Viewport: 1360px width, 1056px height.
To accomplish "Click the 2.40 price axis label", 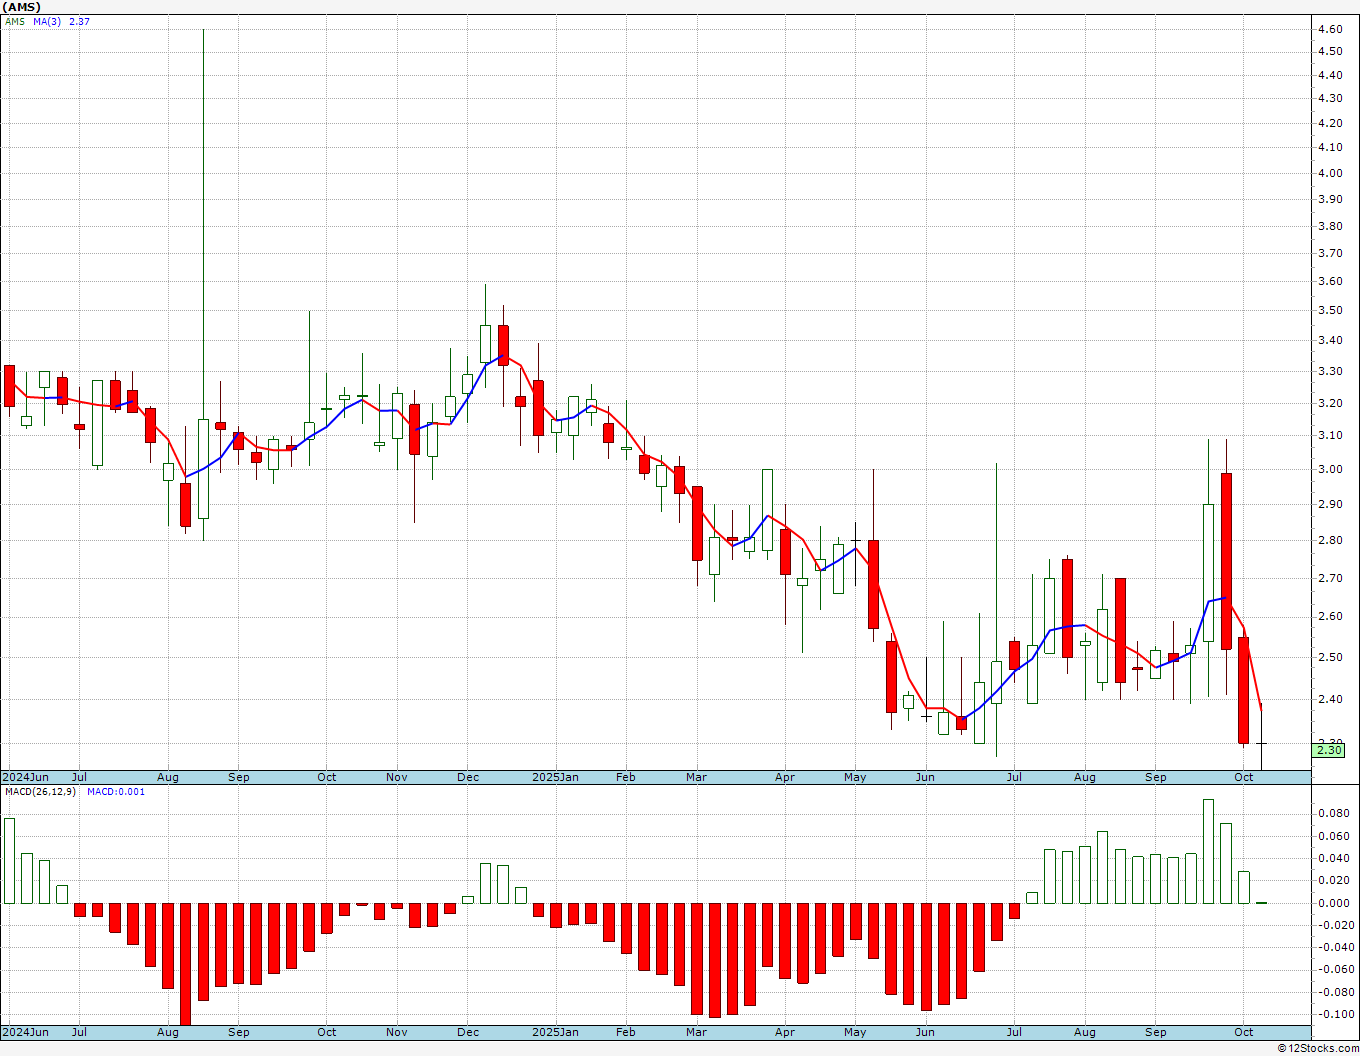I will coord(1330,700).
